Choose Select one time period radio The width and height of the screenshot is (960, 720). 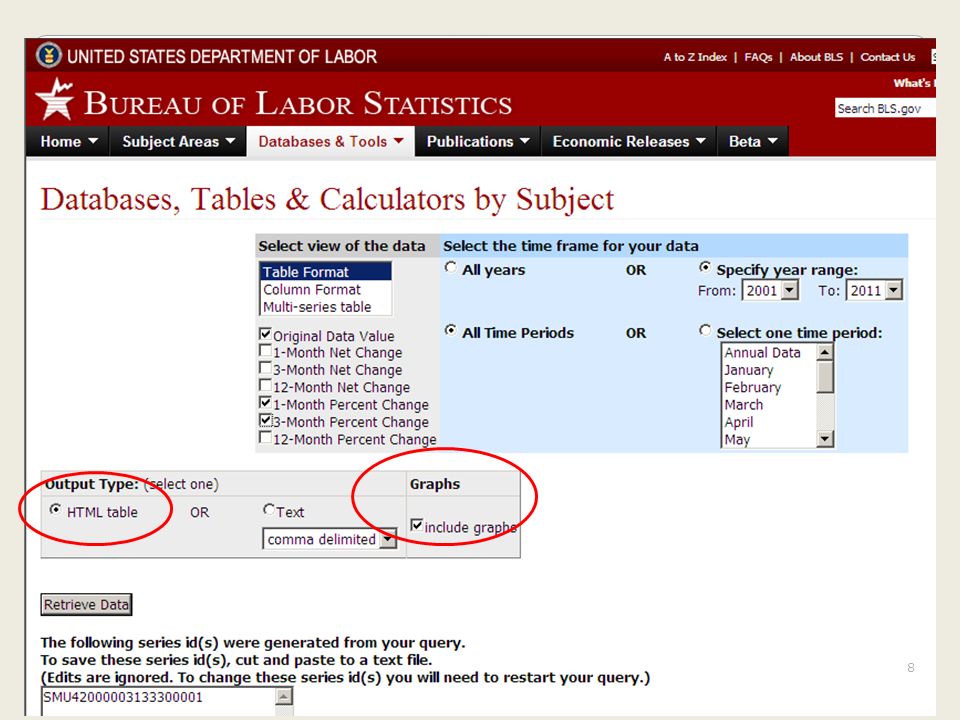pyautogui.click(x=705, y=331)
